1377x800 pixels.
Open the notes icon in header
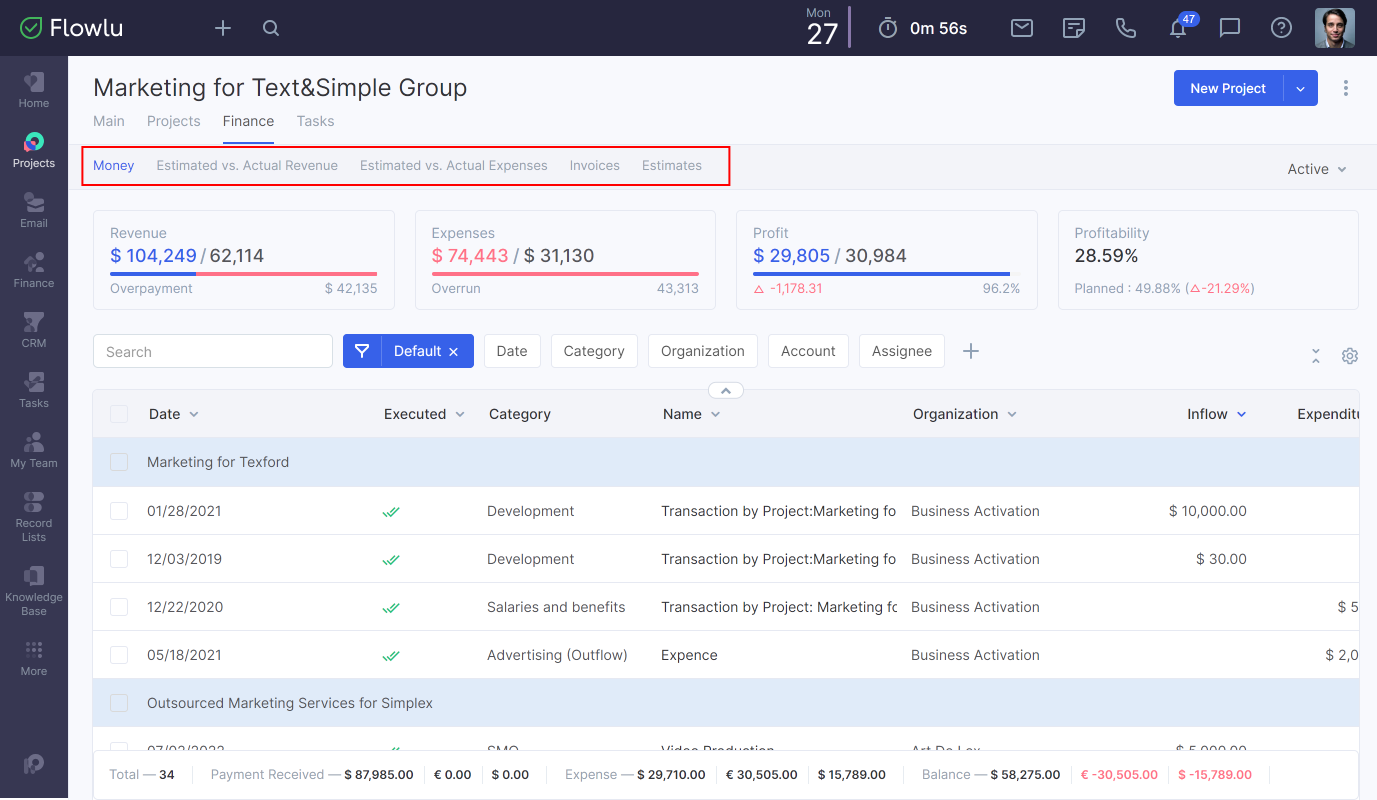pyautogui.click(x=1074, y=28)
